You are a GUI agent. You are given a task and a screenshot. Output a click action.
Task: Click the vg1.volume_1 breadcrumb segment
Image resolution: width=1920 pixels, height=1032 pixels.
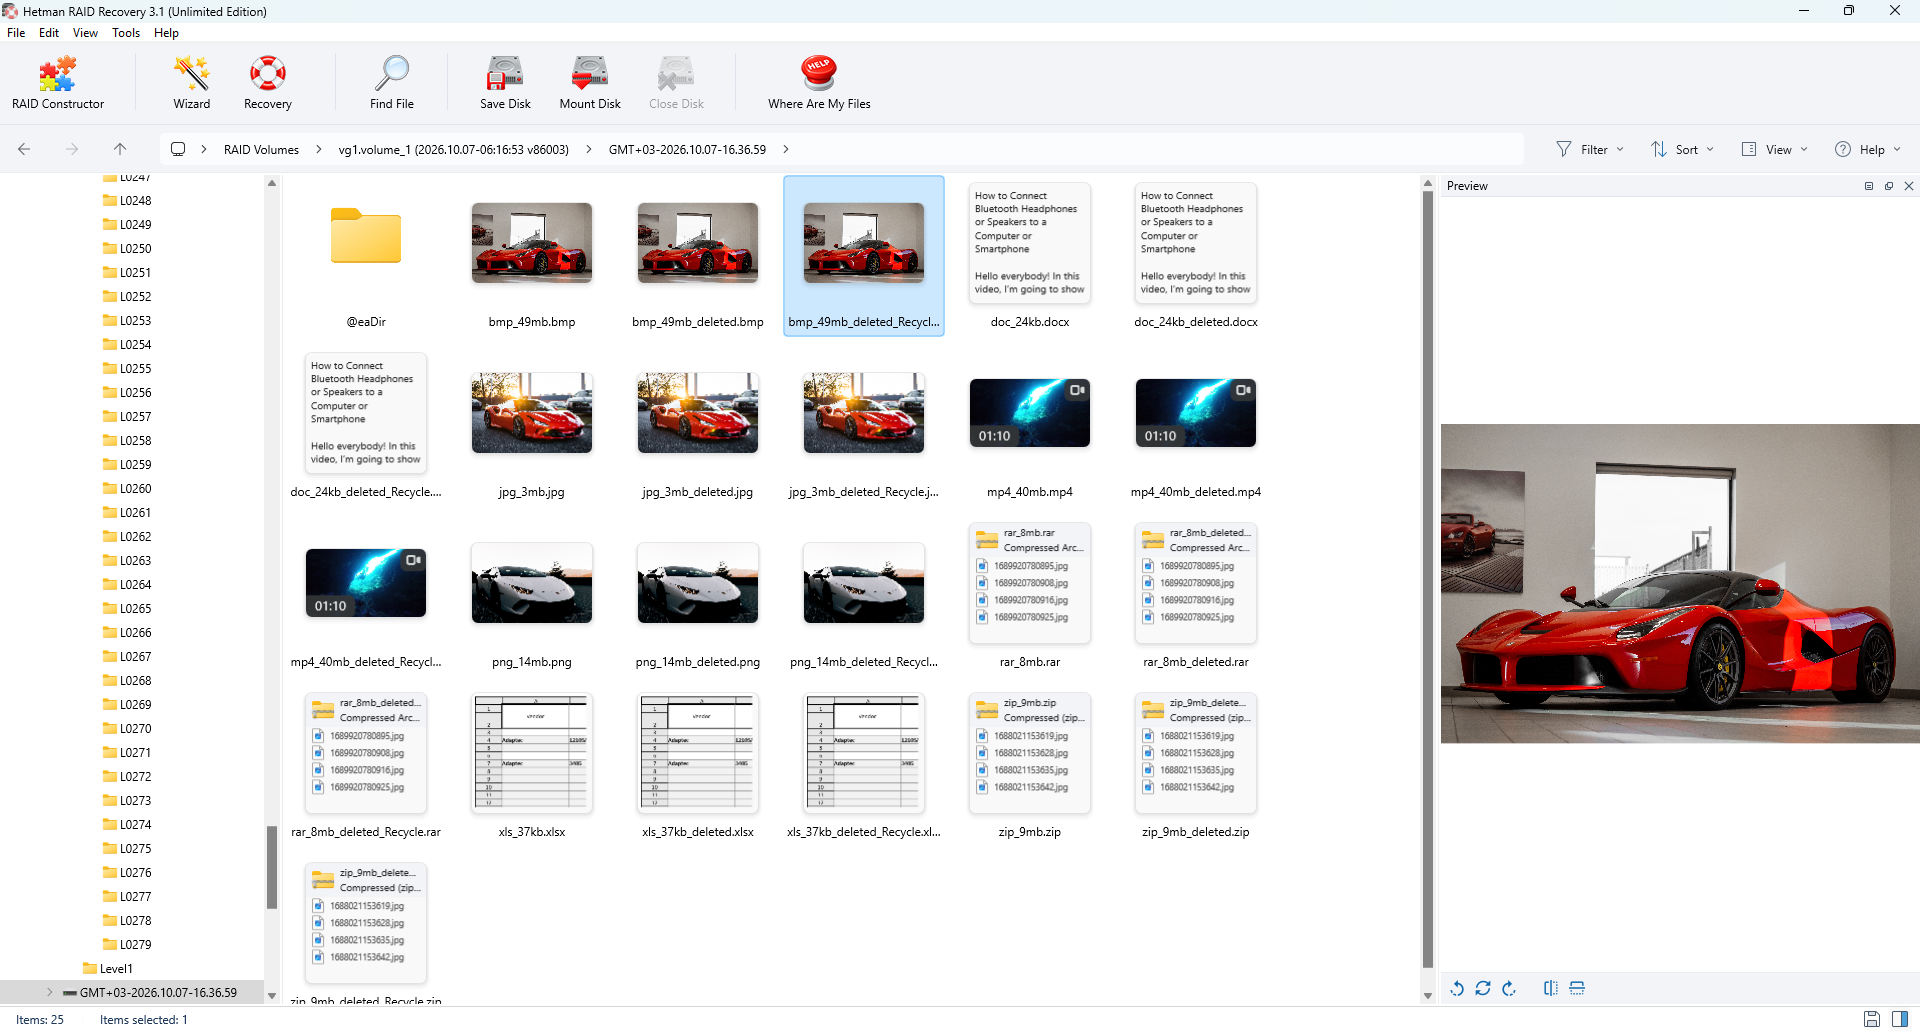[x=453, y=149]
